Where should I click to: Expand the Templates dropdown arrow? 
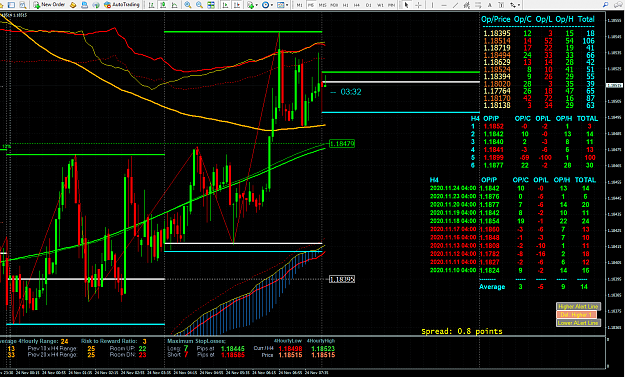tap(287, 5)
